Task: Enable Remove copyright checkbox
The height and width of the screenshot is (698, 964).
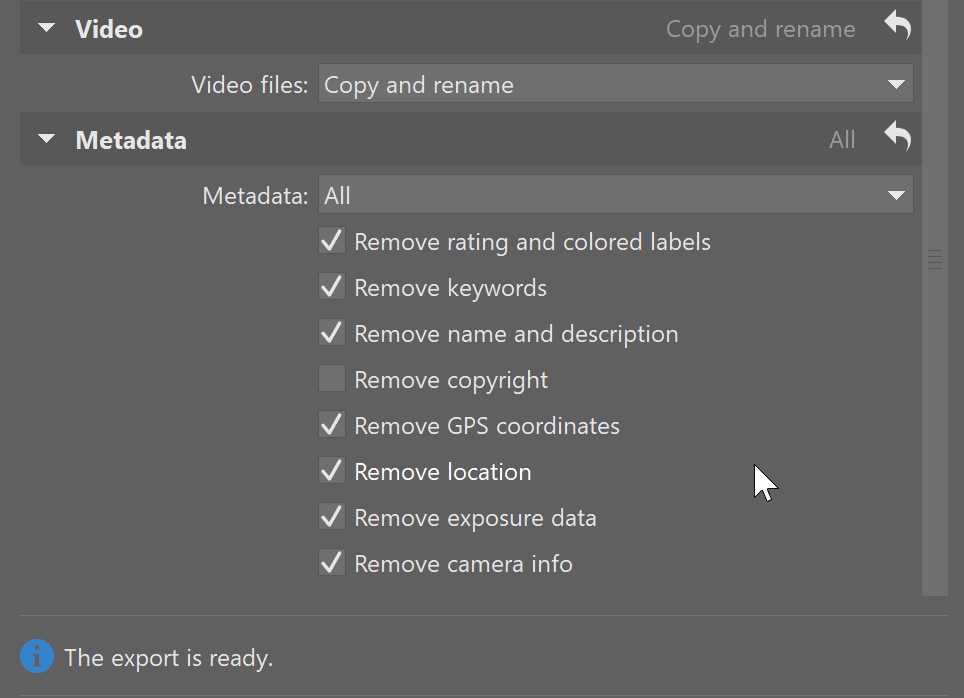Action: tap(332, 379)
